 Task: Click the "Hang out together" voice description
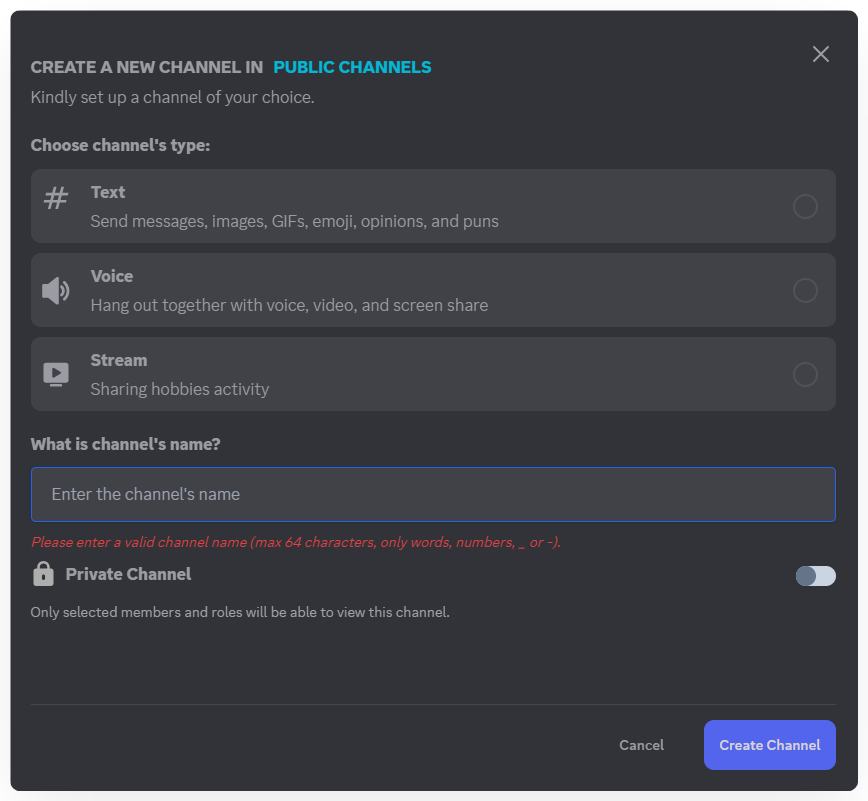[x=289, y=305]
